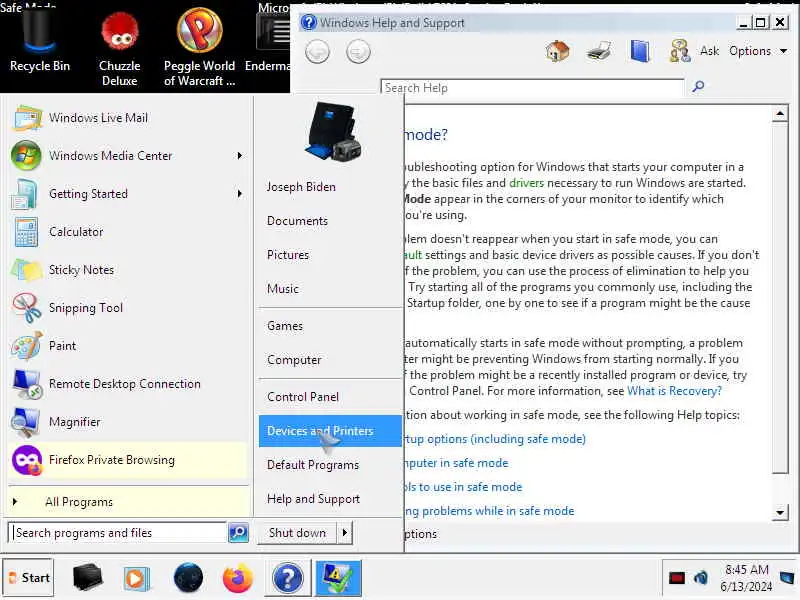Open Shut down options arrow
The width and height of the screenshot is (800, 600).
pyautogui.click(x=345, y=533)
